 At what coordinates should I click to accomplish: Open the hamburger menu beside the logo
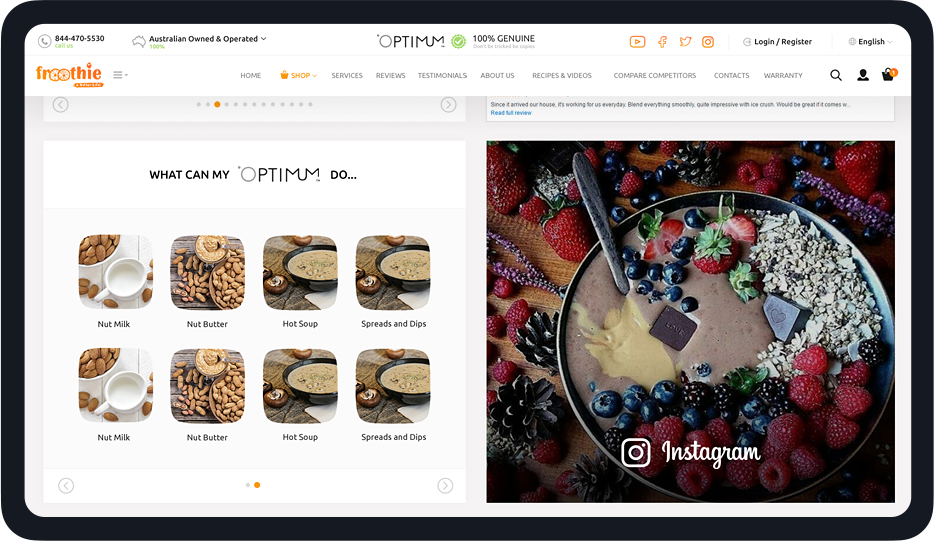click(119, 75)
